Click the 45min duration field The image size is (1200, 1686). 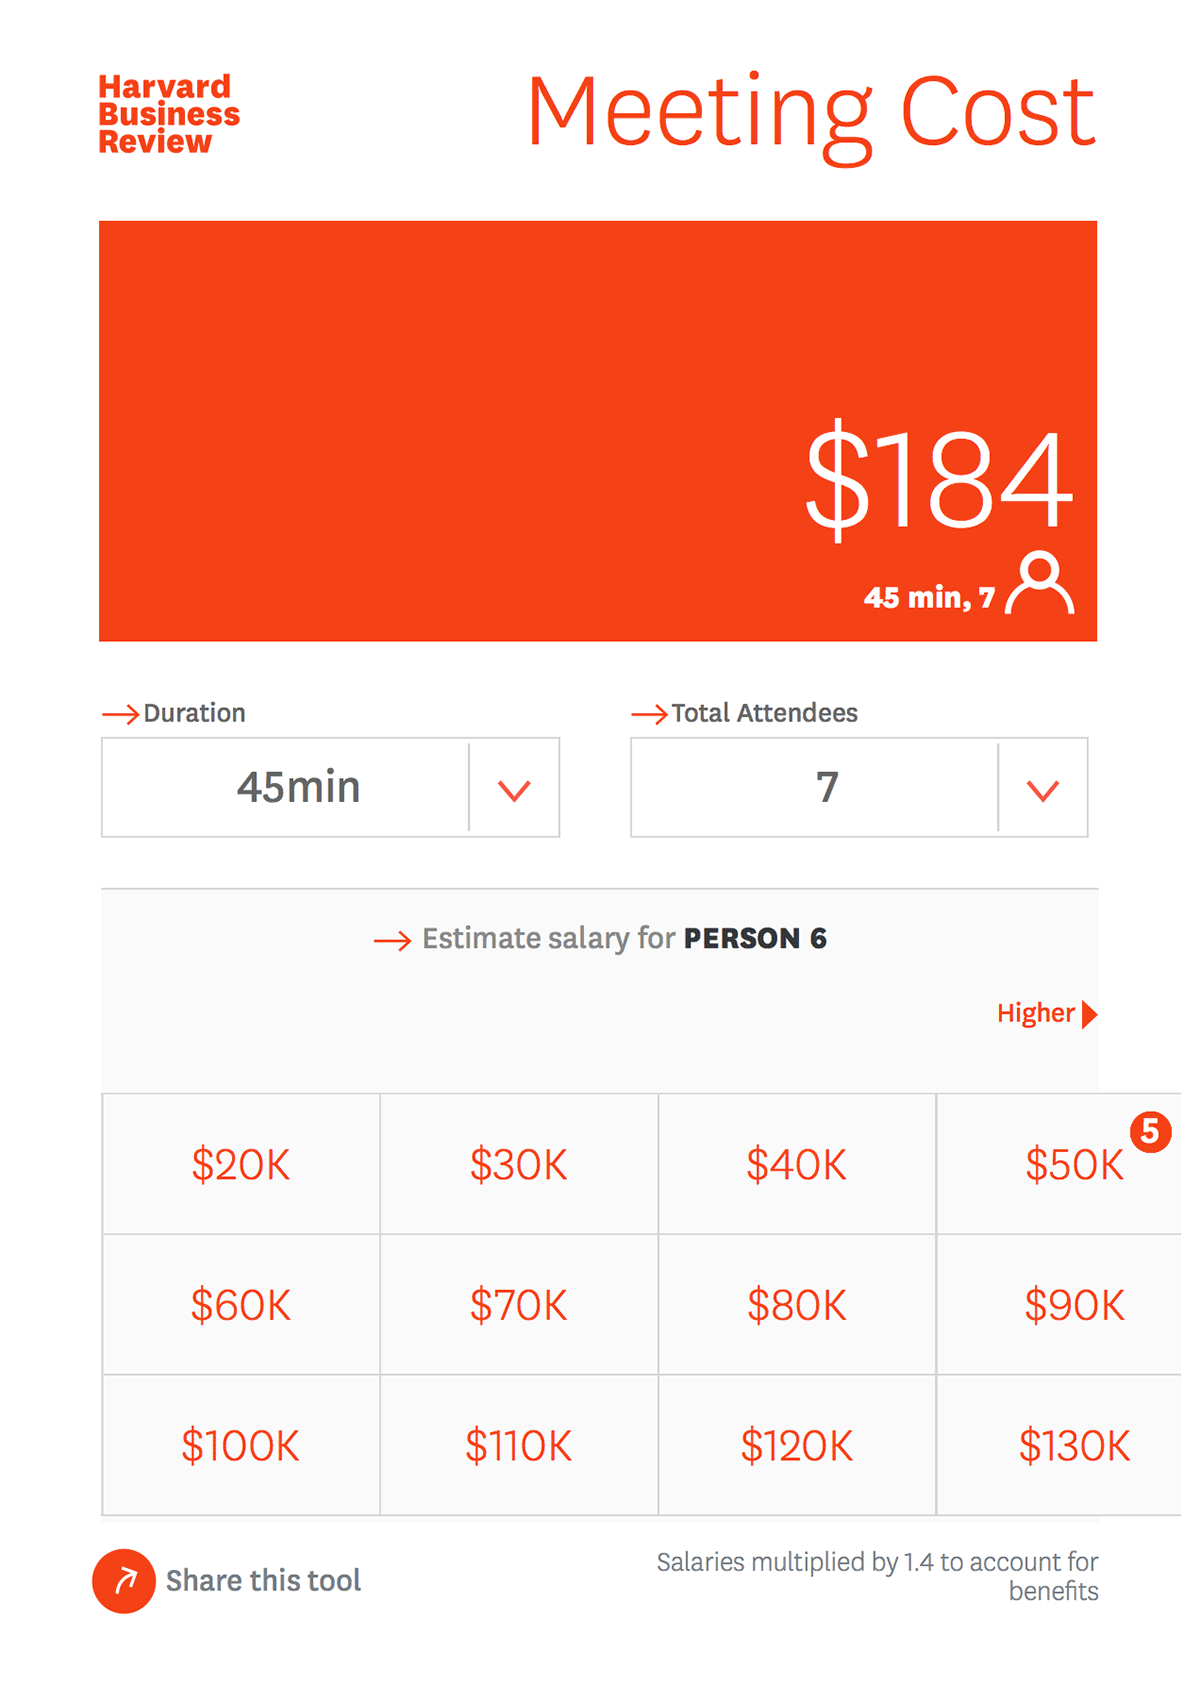click(285, 788)
